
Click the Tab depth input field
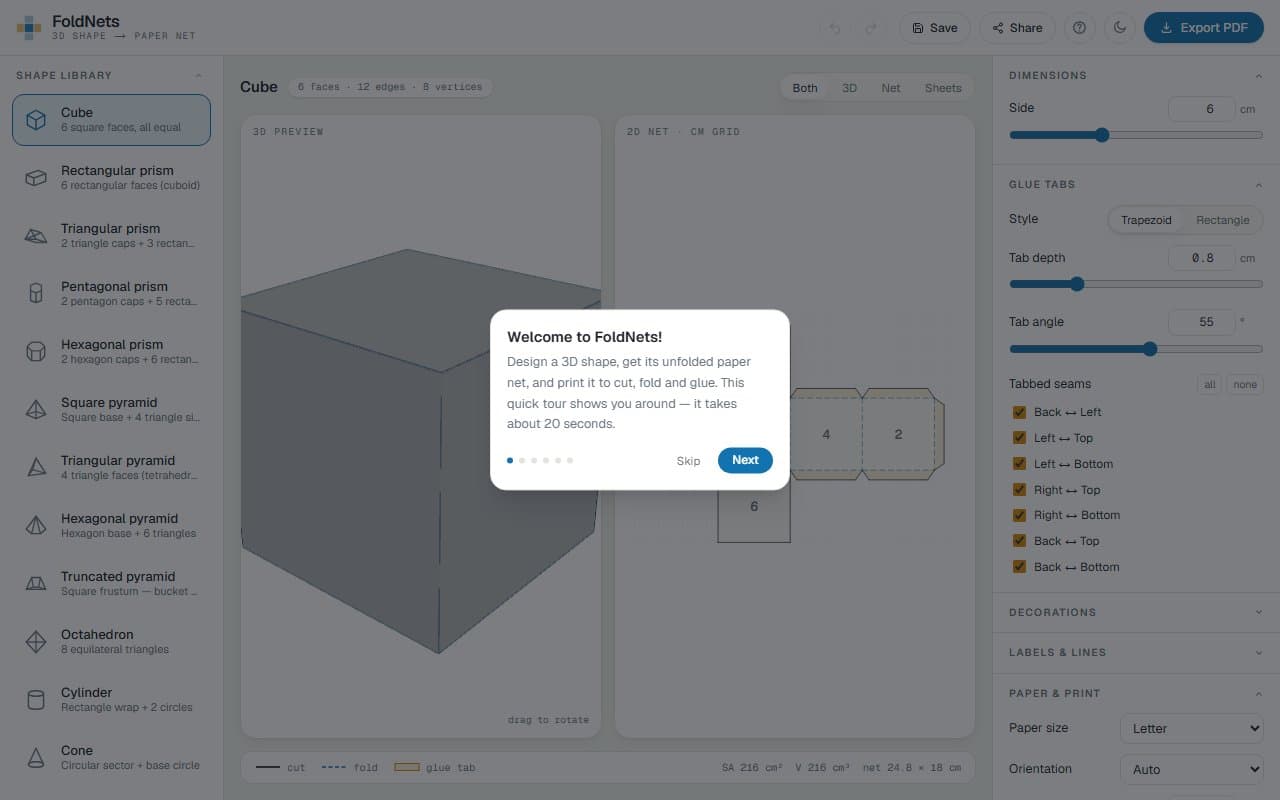click(1202, 258)
